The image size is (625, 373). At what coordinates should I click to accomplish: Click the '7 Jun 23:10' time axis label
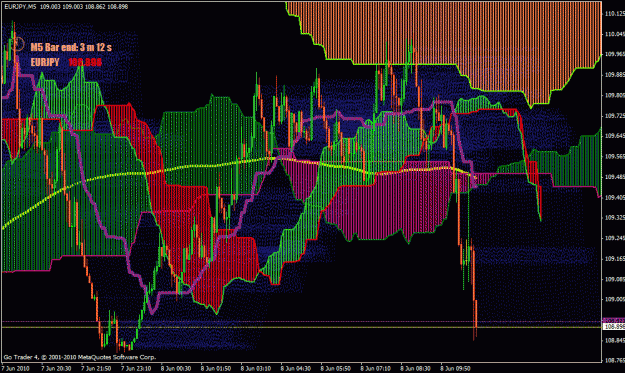coord(136,369)
